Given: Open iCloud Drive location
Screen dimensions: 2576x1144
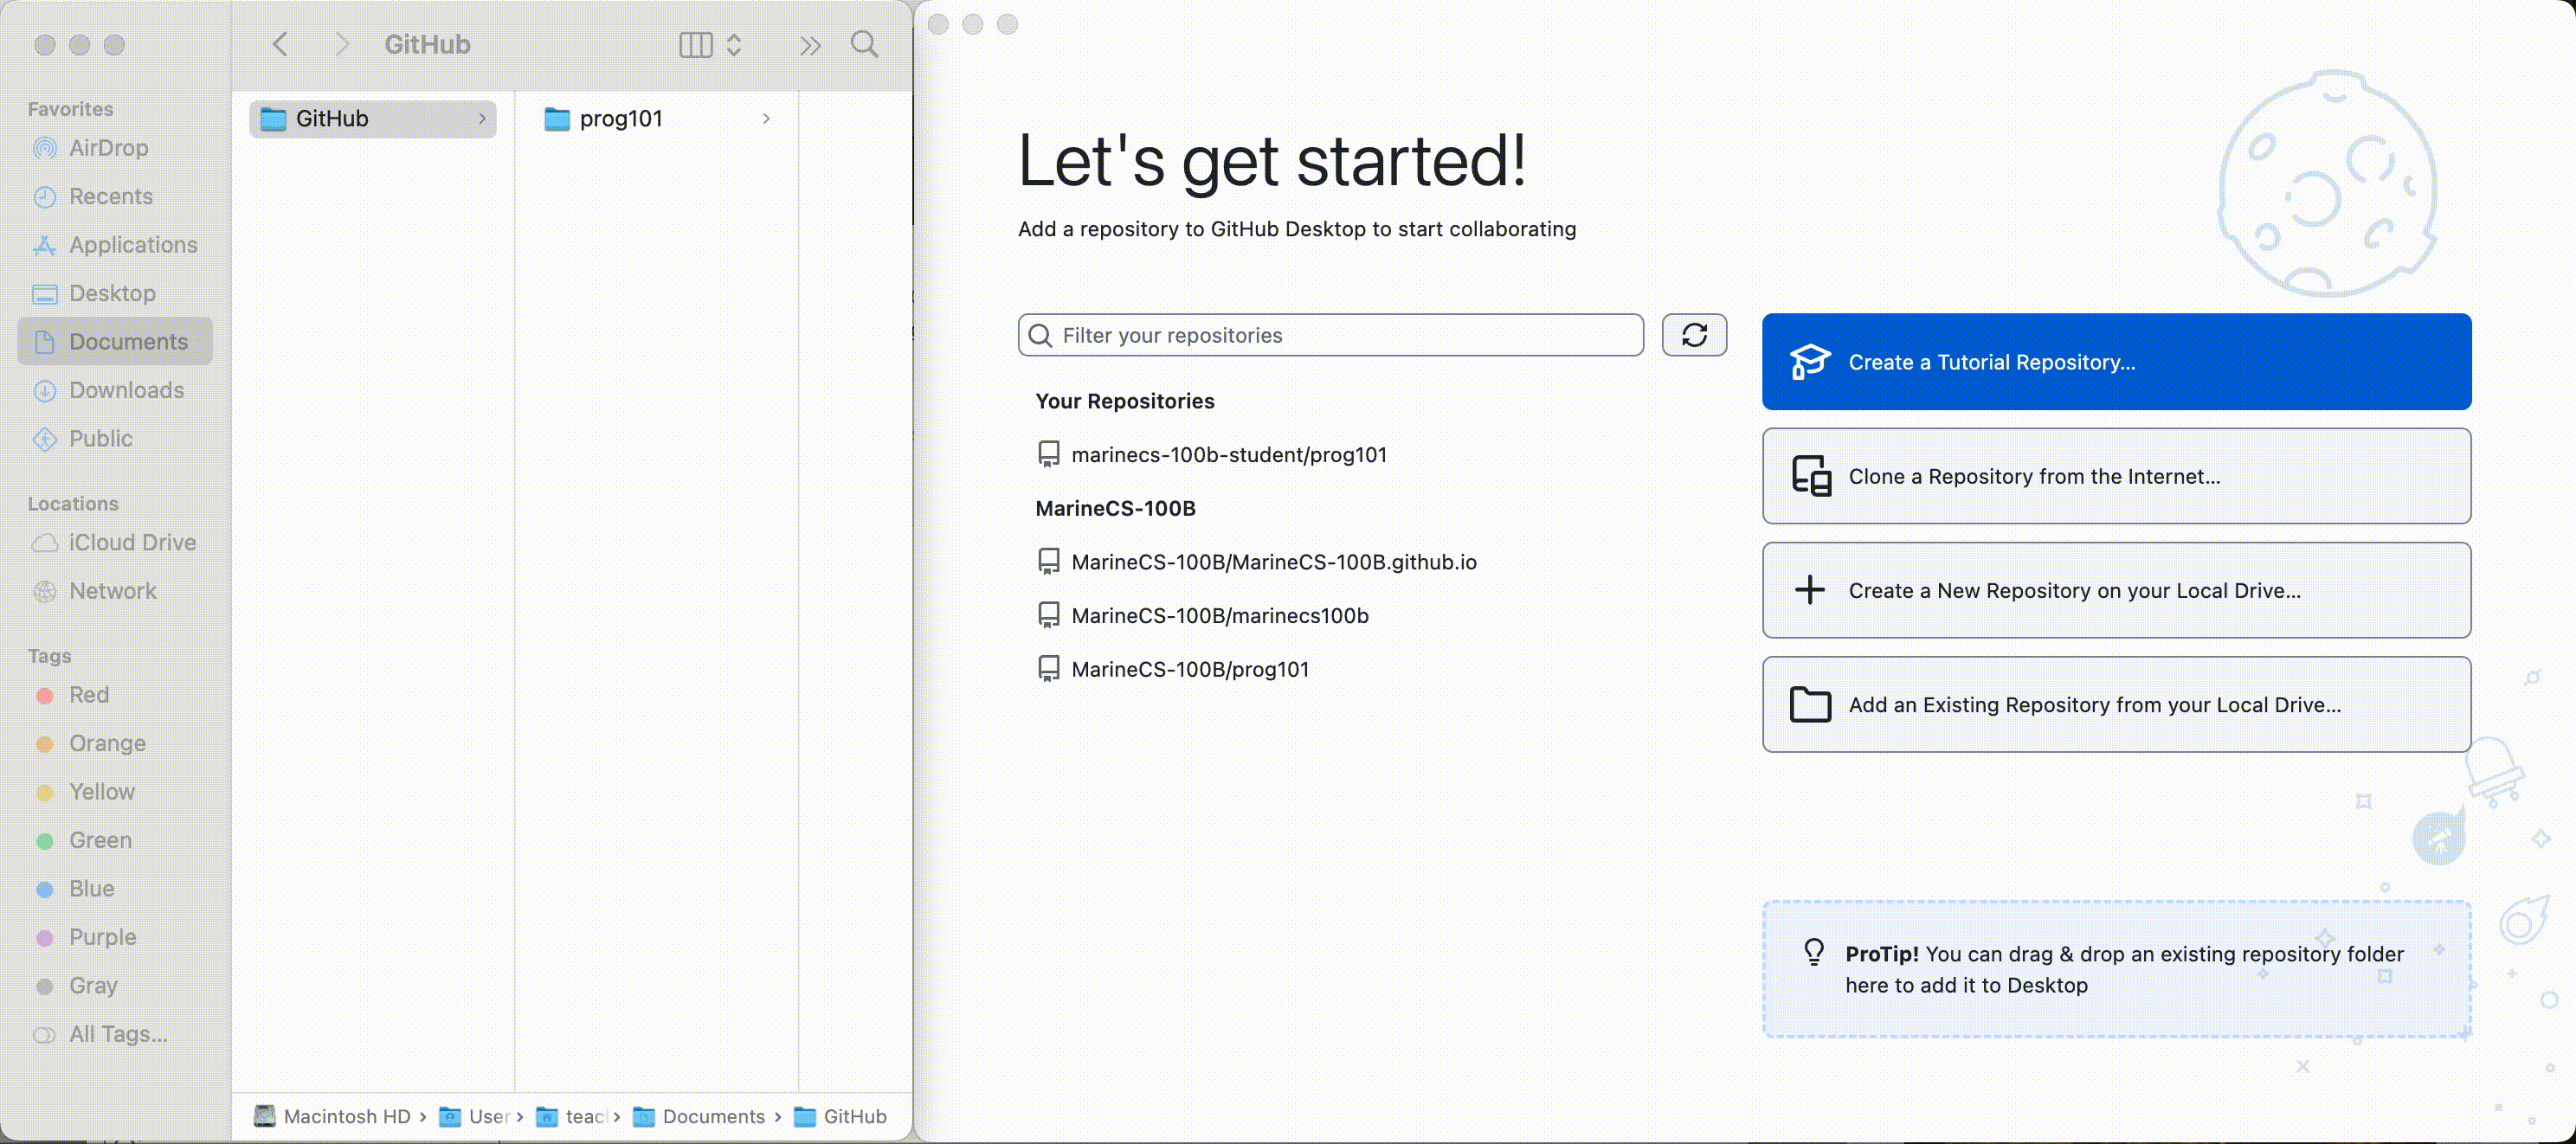Looking at the screenshot, I should pos(115,542).
